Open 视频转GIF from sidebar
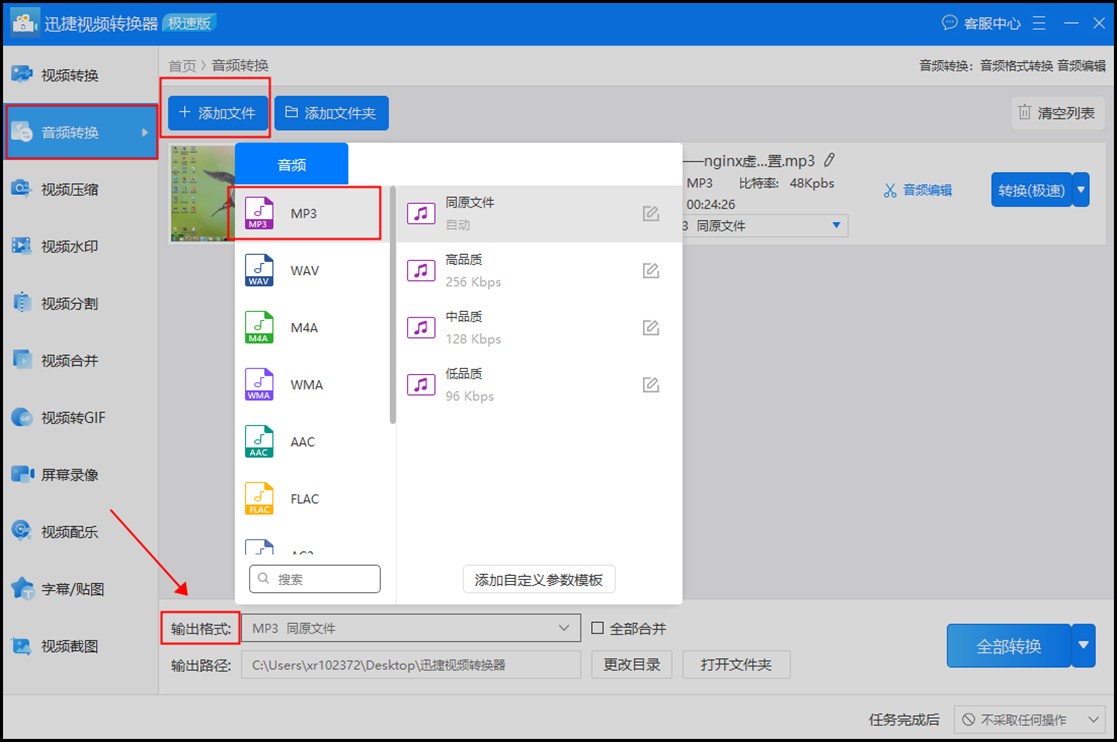The width and height of the screenshot is (1117, 742). (x=72, y=418)
